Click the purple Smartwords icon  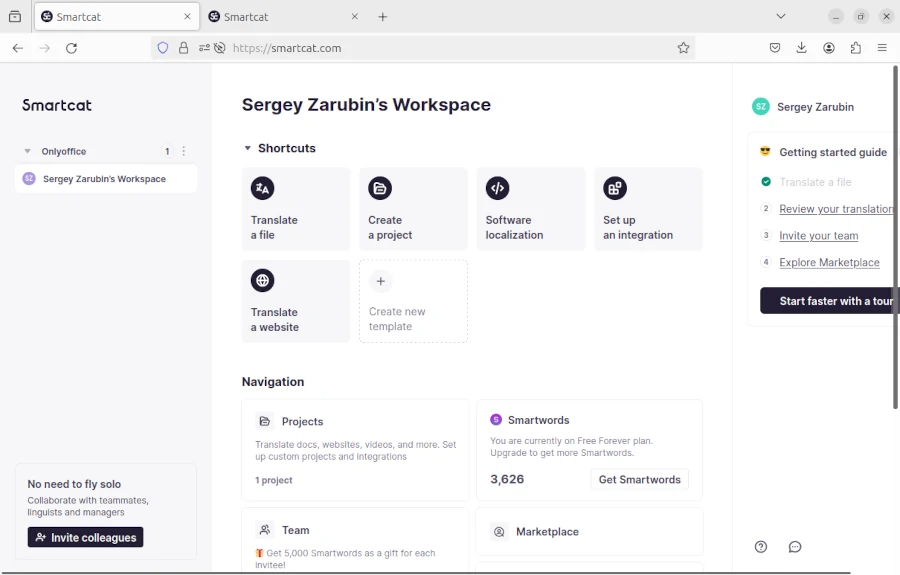[496, 419]
